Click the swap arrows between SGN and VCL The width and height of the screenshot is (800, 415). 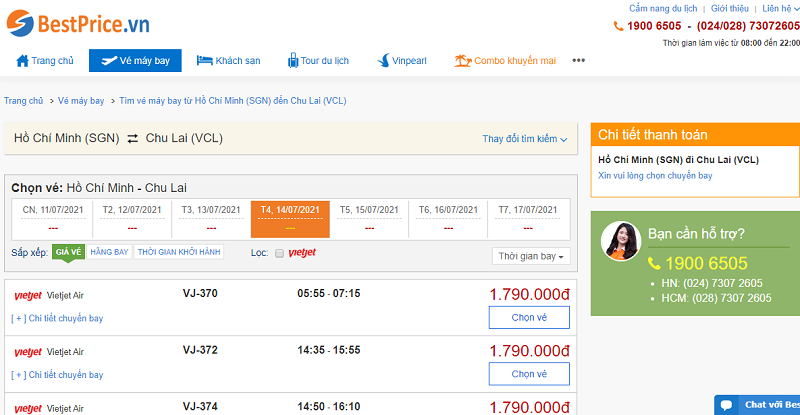tap(133, 138)
